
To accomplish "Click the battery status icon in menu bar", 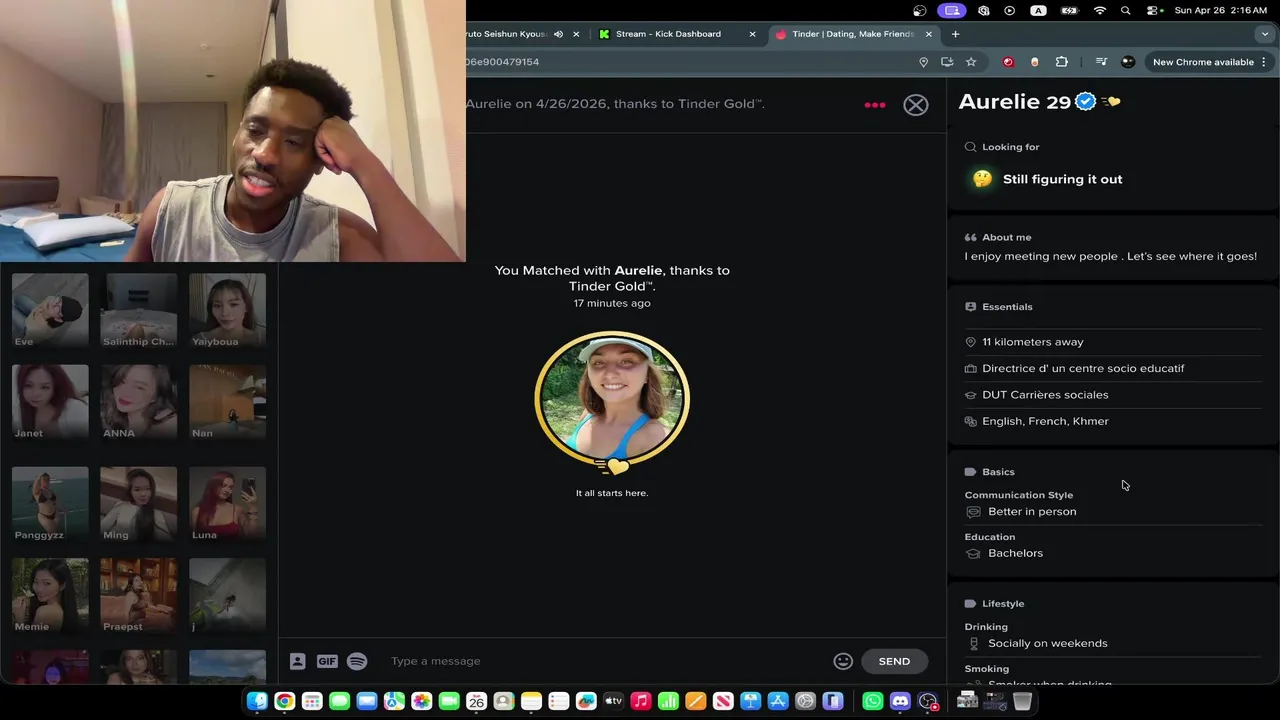I will point(1070,10).
